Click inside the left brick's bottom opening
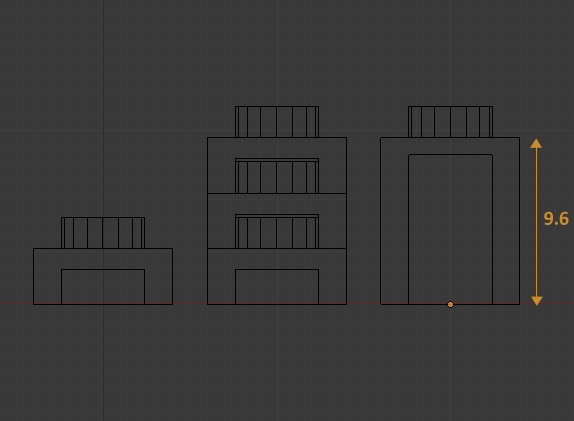Viewport: 574px width, 421px height. (x=103, y=287)
